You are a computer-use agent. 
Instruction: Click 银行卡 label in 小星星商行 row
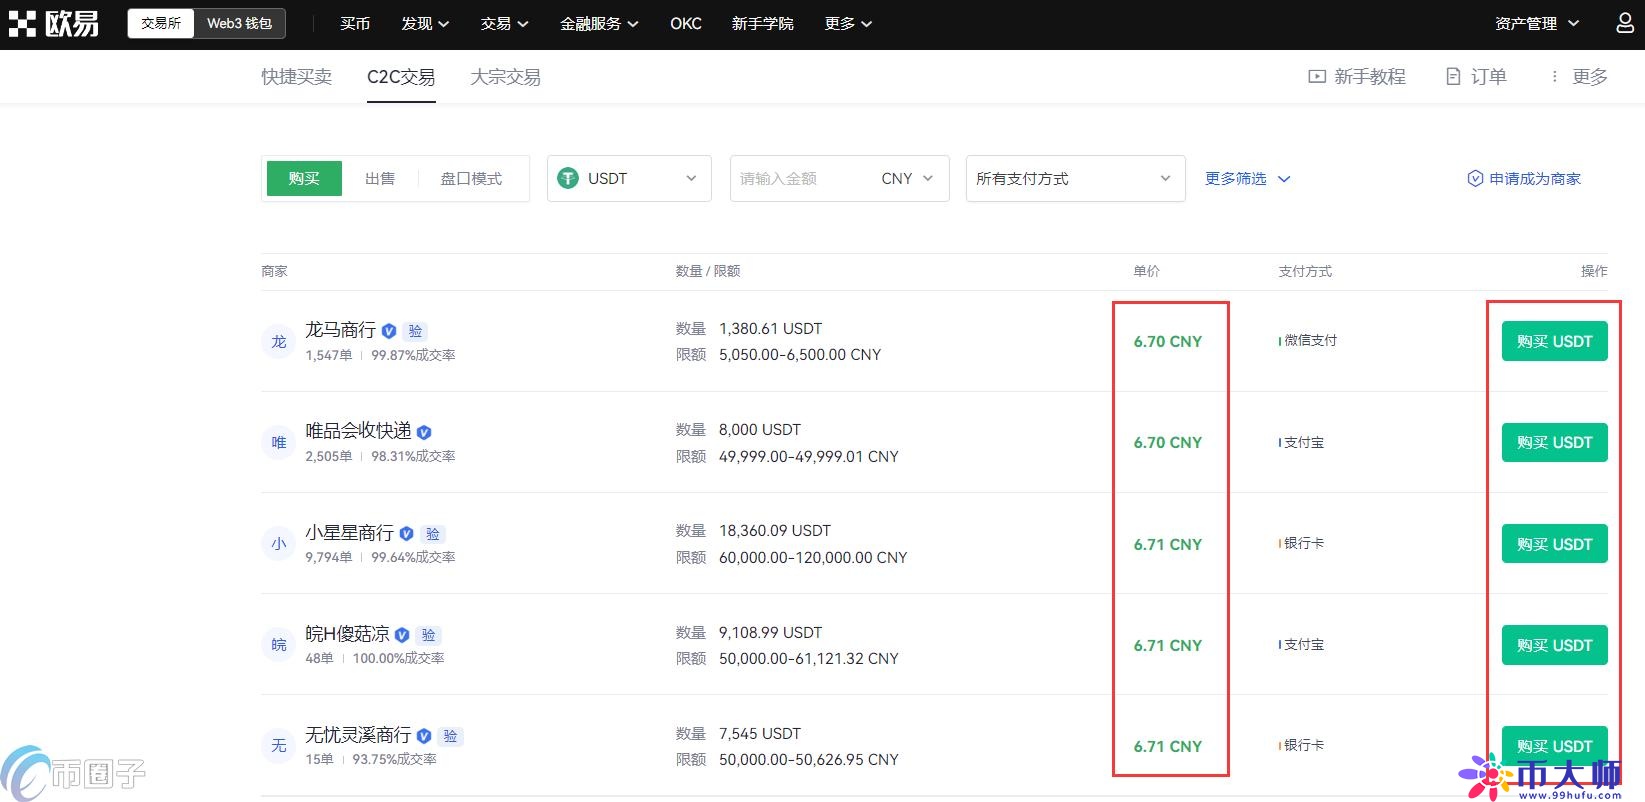click(1304, 543)
